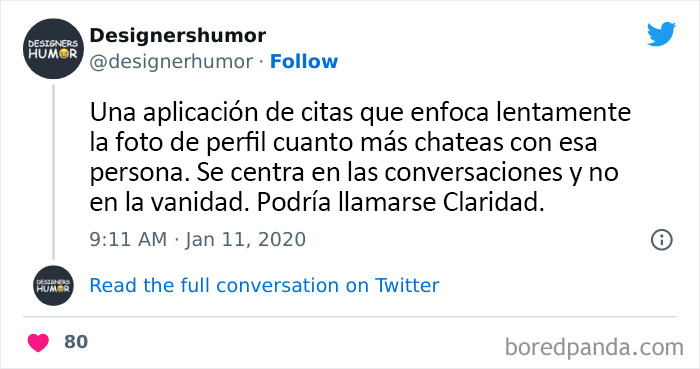Click the laughing emoji in the large avatar logo

click(x=62, y=54)
